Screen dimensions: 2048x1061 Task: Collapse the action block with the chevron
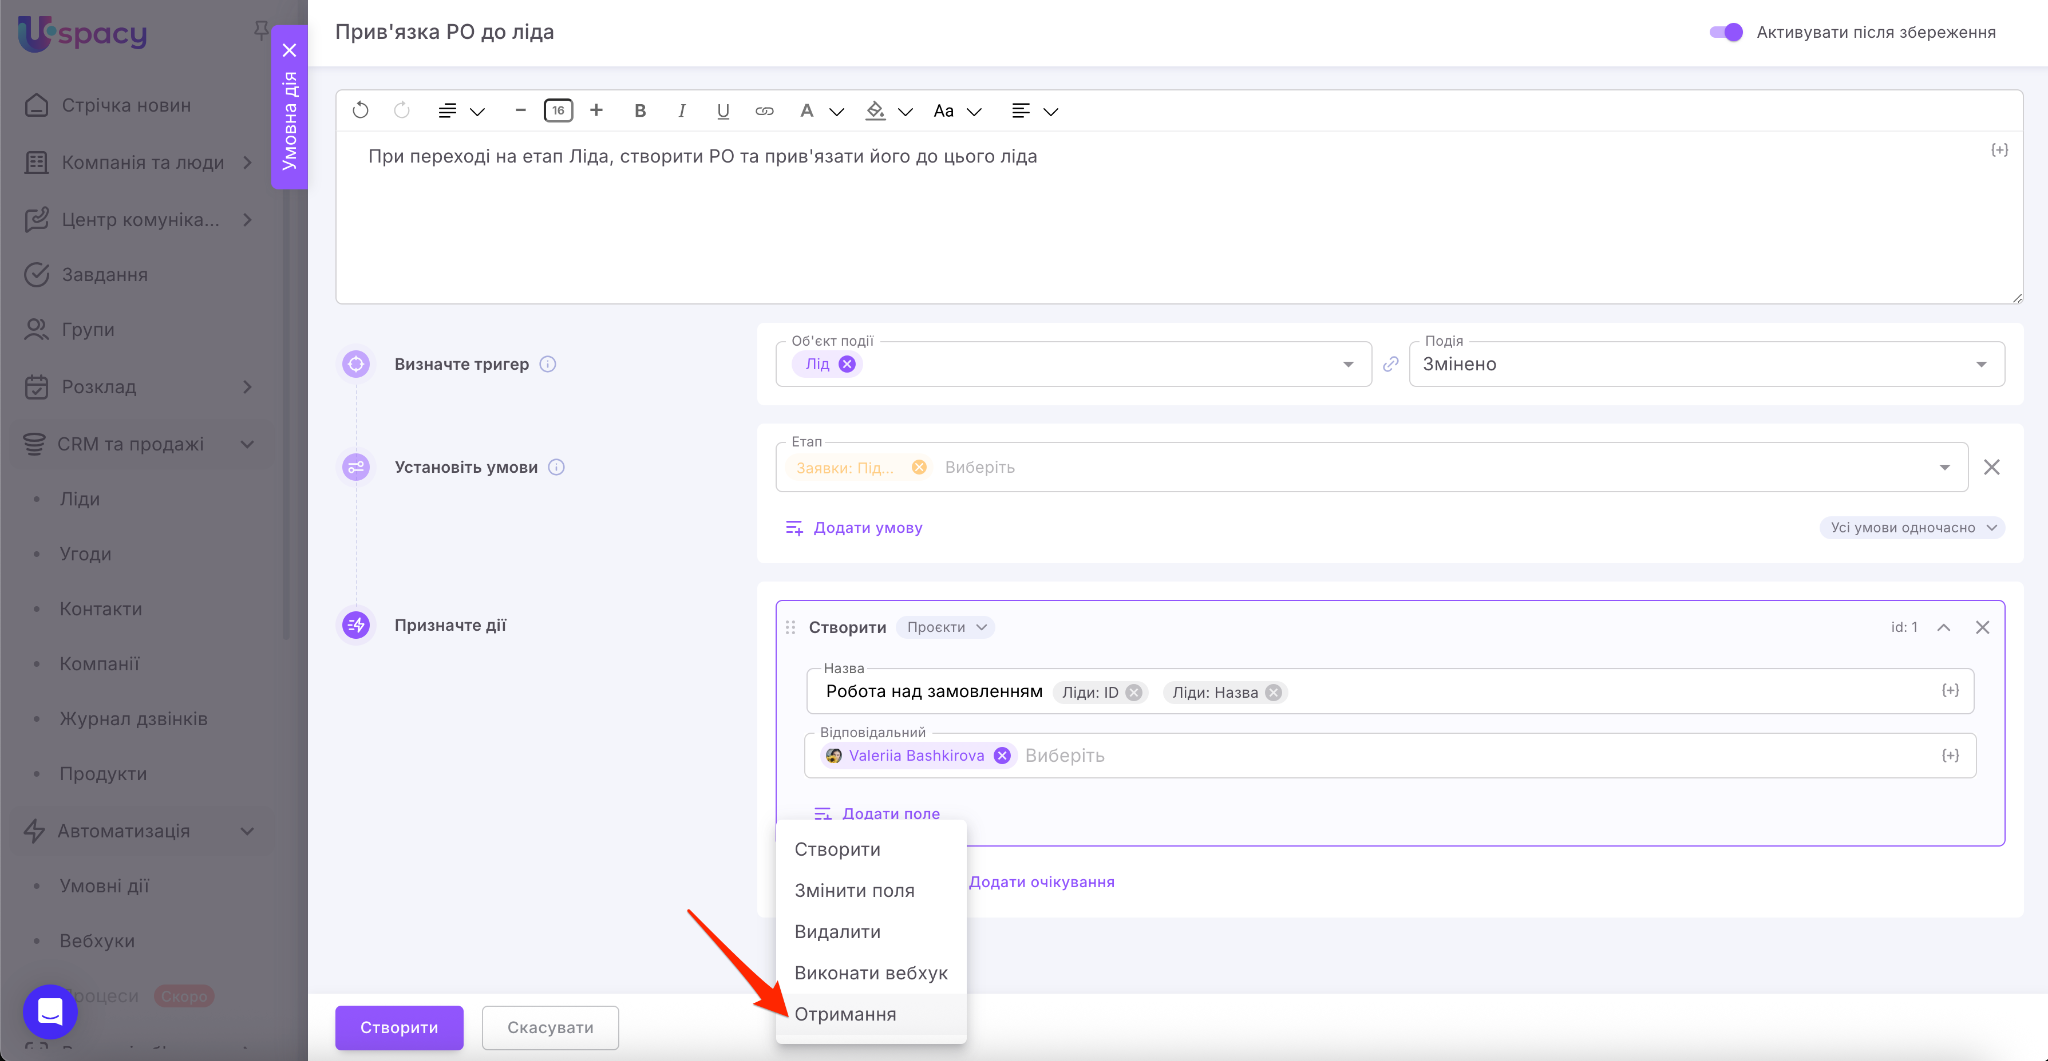click(x=1944, y=627)
